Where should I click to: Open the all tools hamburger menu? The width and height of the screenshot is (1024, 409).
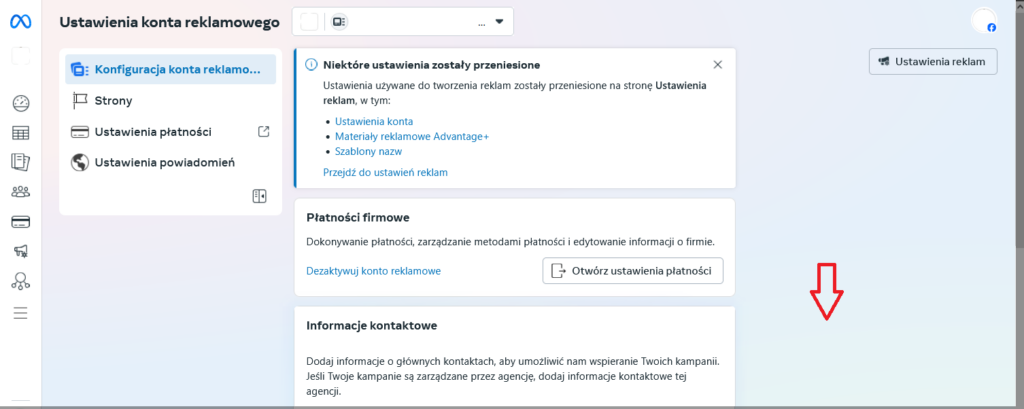click(x=21, y=313)
